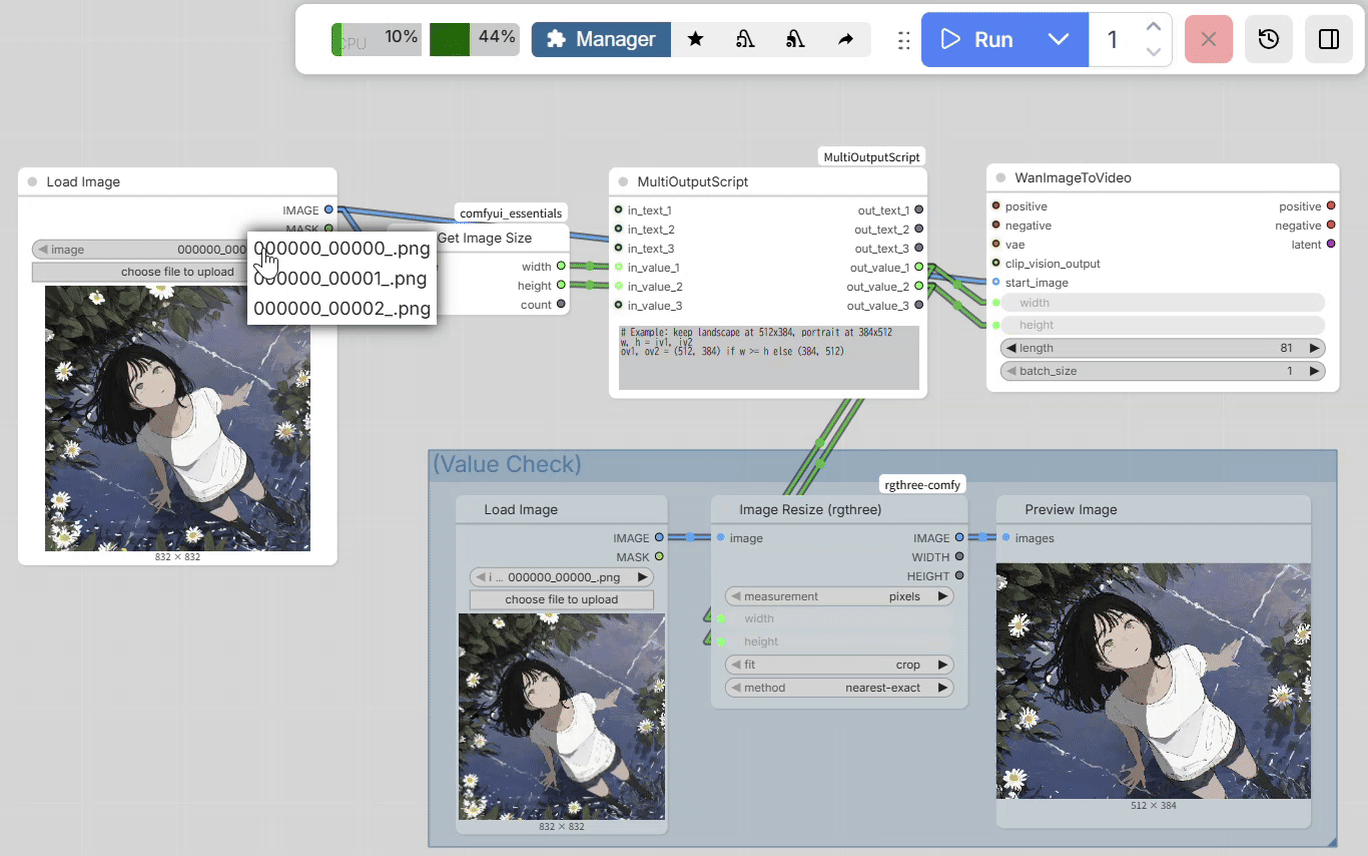Collapse the top-left Load Image node via its title dot
The image size is (1368, 856).
[32, 182]
